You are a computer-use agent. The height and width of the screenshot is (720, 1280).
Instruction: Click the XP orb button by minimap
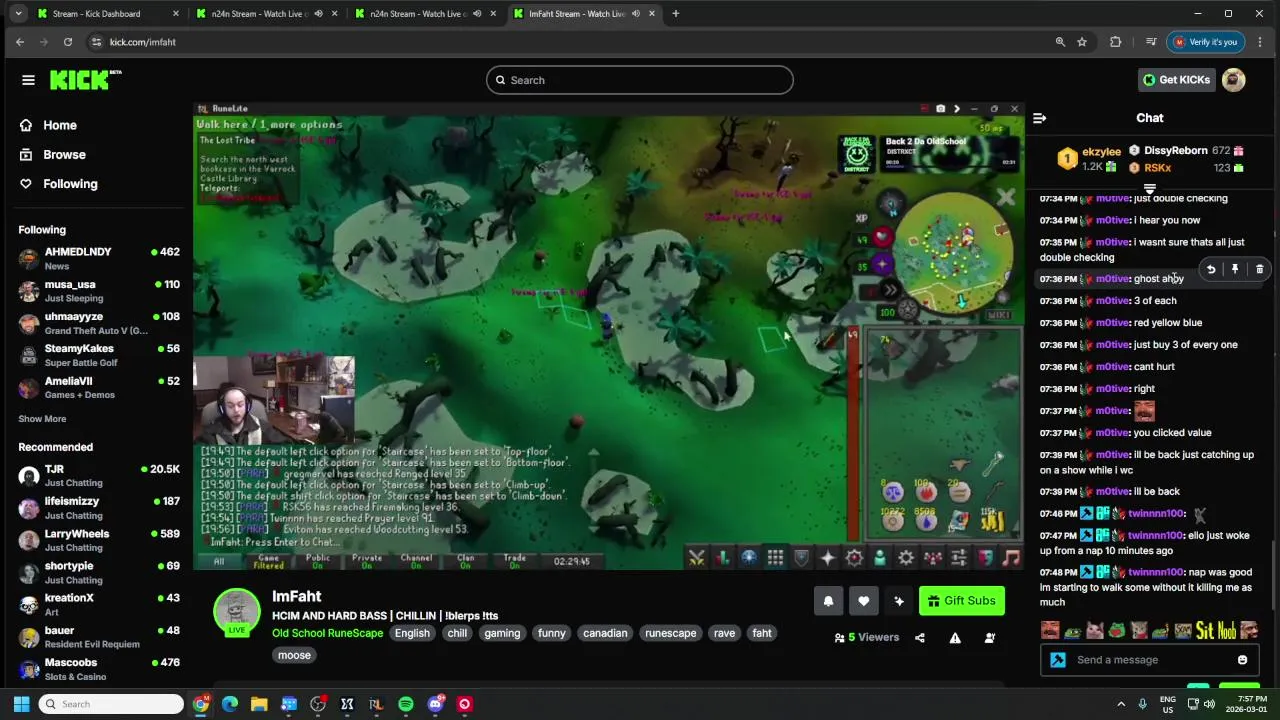click(861, 218)
